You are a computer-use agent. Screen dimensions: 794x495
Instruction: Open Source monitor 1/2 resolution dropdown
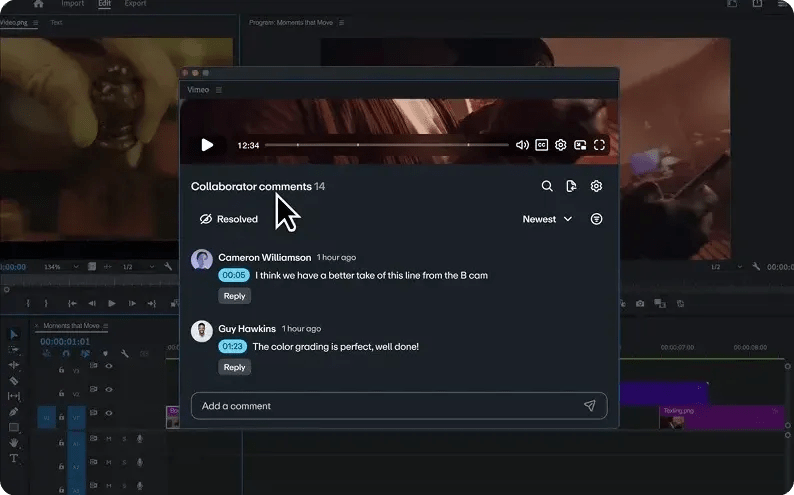138,267
